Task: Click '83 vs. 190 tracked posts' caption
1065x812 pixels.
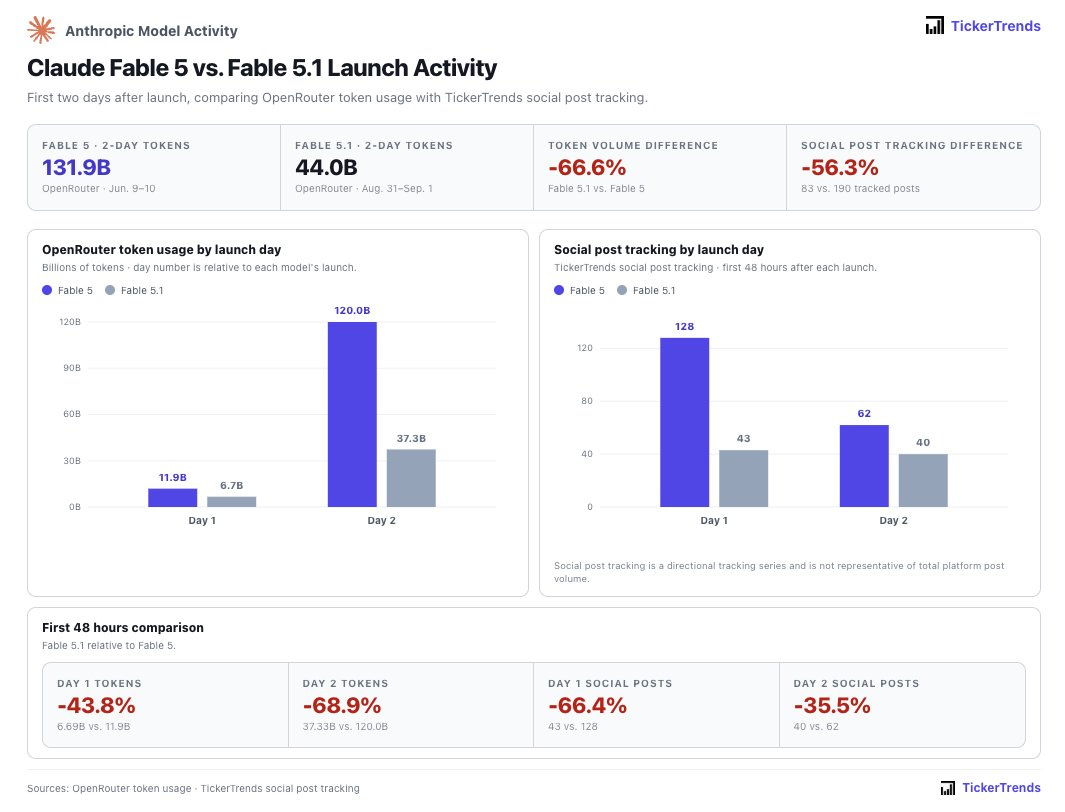Action: tap(860, 189)
